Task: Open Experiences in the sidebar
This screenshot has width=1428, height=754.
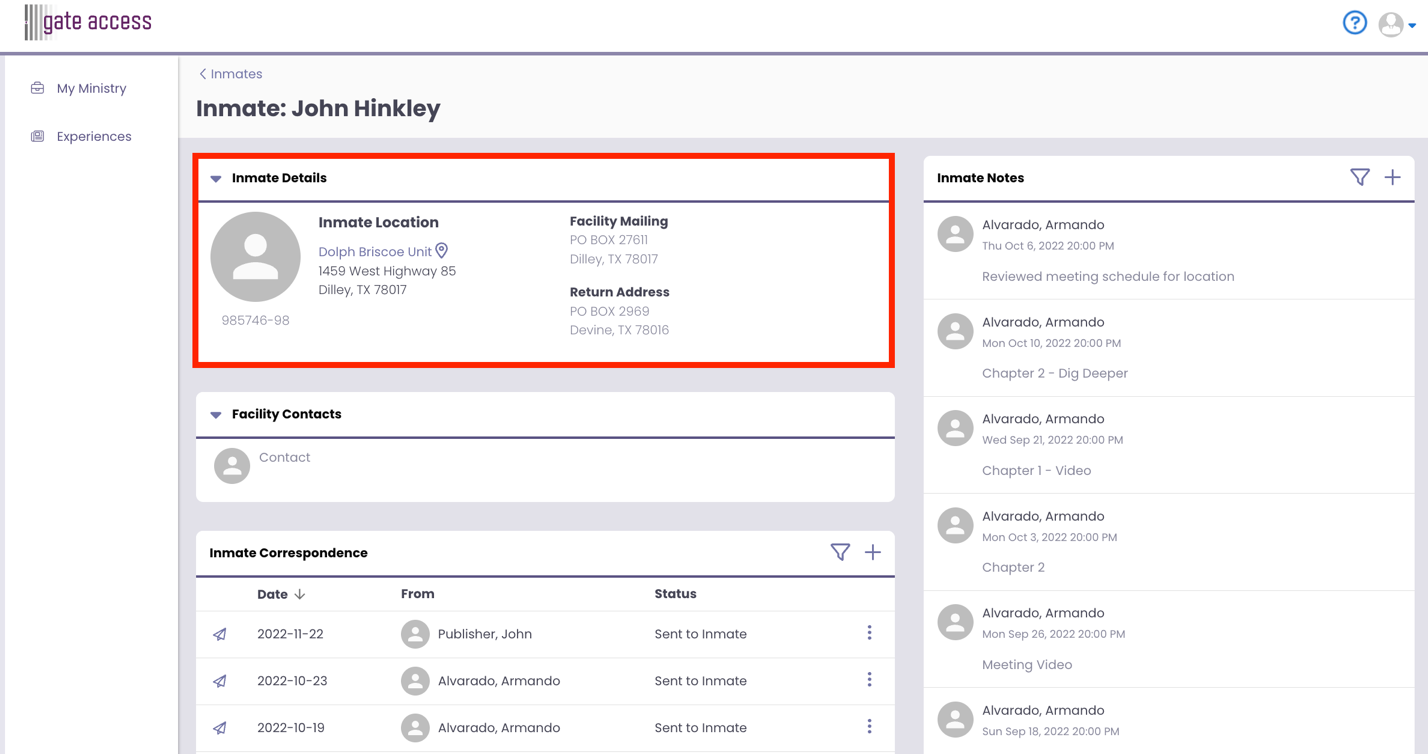Action: pyautogui.click(x=94, y=136)
